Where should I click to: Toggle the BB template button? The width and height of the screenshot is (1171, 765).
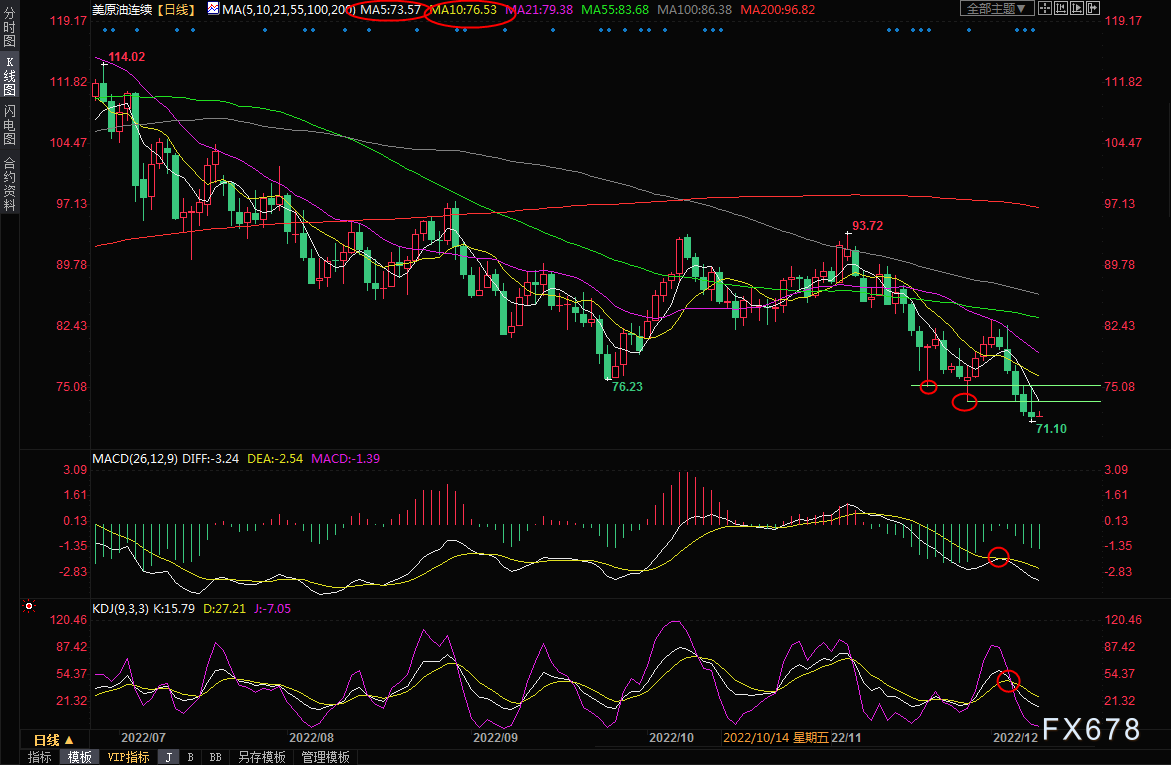[x=215, y=757]
